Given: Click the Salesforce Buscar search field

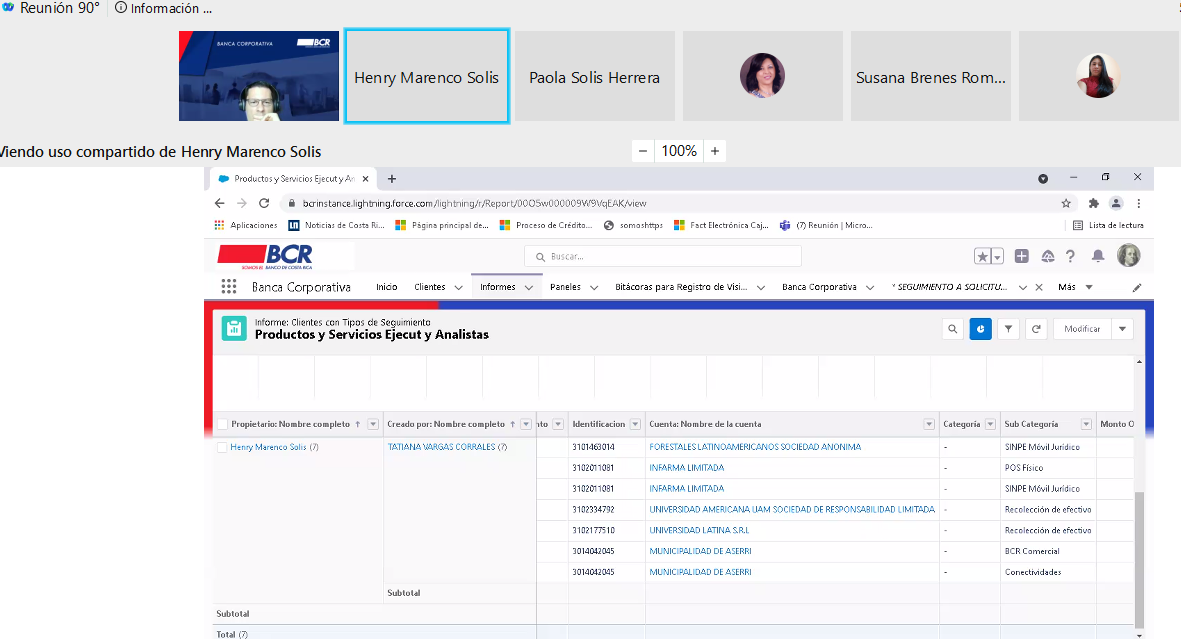Looking at the screenshot, I should point(663,256).
